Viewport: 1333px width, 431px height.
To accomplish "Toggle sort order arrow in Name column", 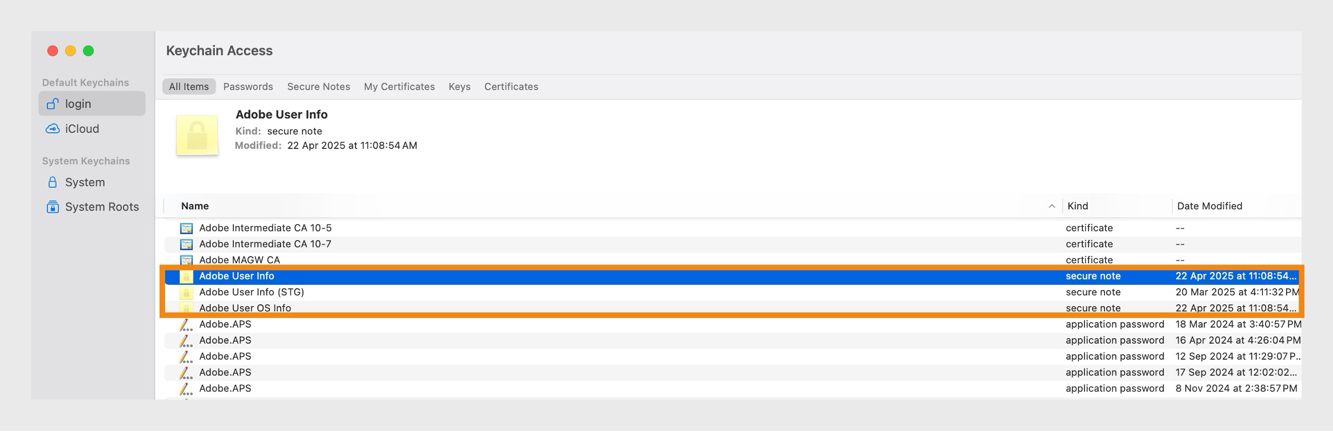I will pyautogui.click(x=1051, y=206).
